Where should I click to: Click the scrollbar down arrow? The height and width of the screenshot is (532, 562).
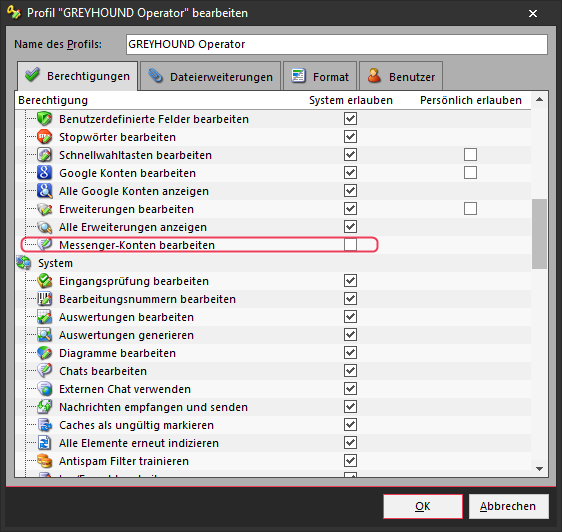pyautogui.click(x=539, y=469)
